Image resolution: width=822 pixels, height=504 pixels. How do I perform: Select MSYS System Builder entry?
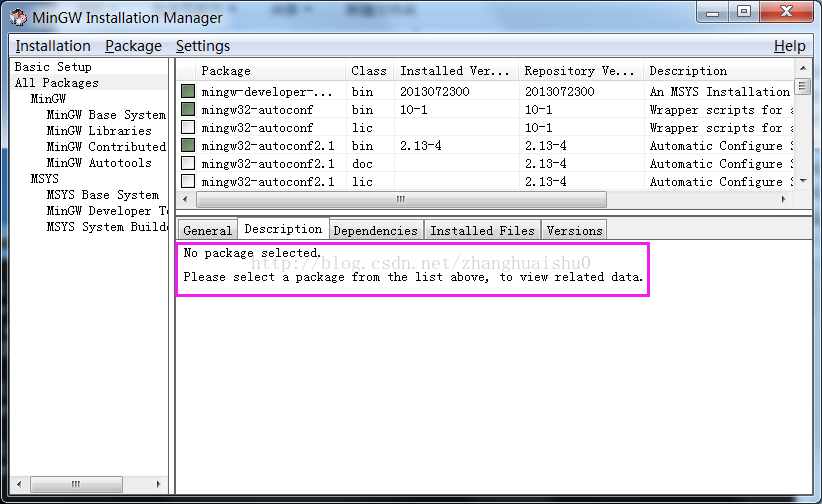click(x=107, y=227)
